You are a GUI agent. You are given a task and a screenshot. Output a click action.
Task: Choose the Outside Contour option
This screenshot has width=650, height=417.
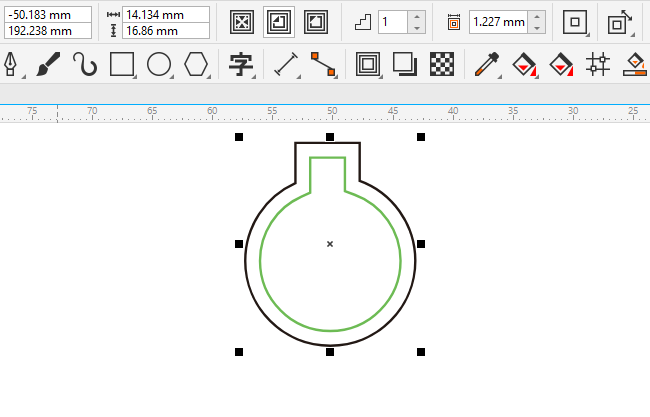pyautogui.click(x=316, y=22)
